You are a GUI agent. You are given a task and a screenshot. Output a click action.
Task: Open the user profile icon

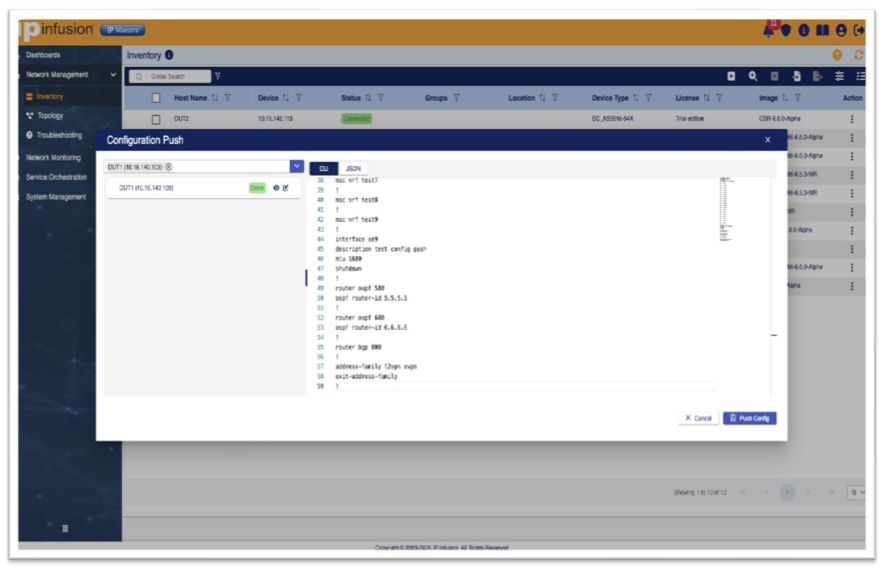click(x=841, y=30)
